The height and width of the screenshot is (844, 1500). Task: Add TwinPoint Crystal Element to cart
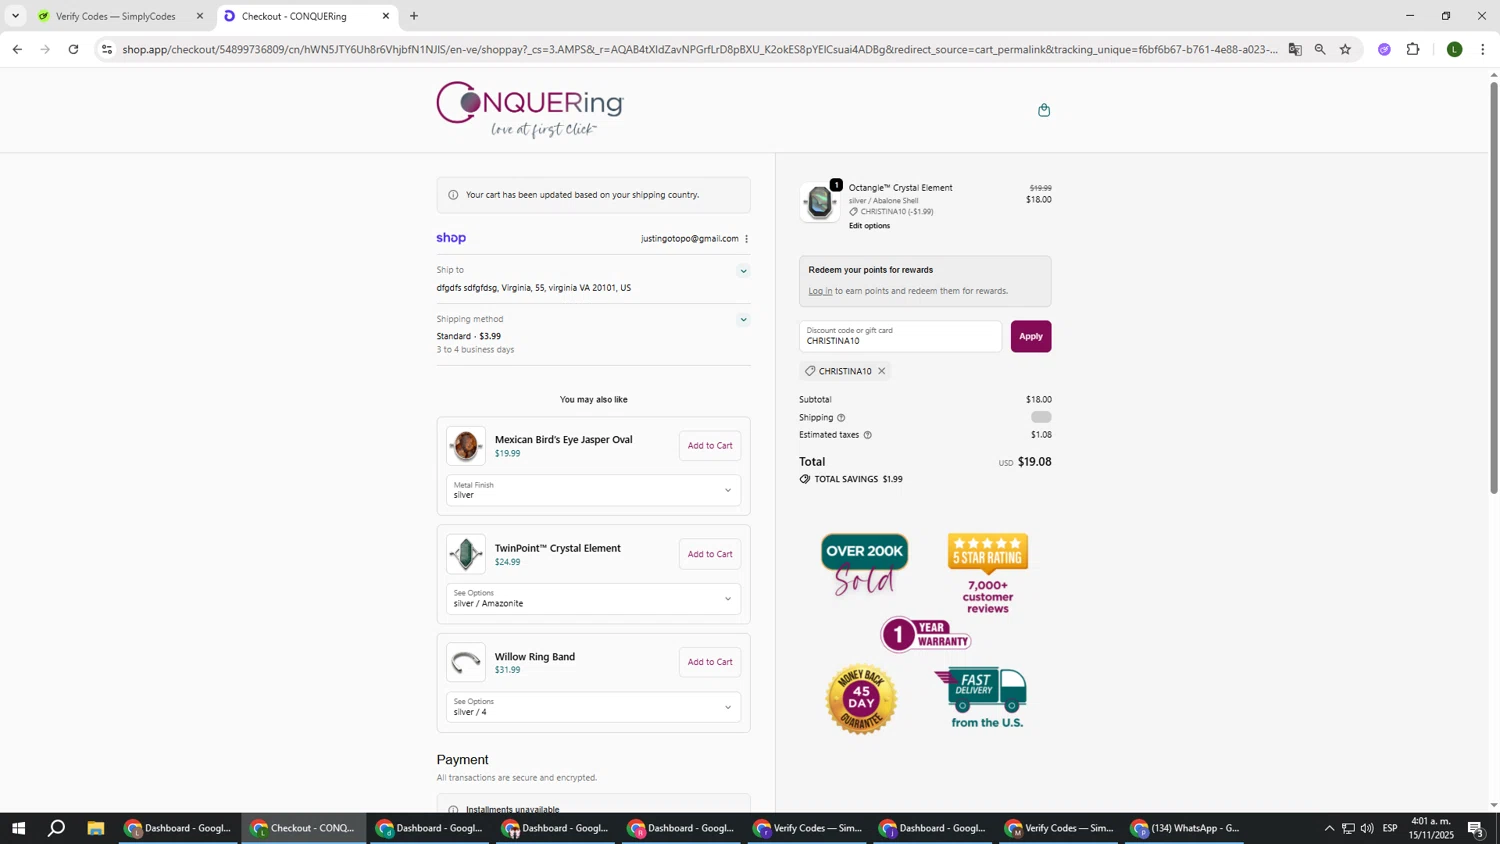[710, 554]
